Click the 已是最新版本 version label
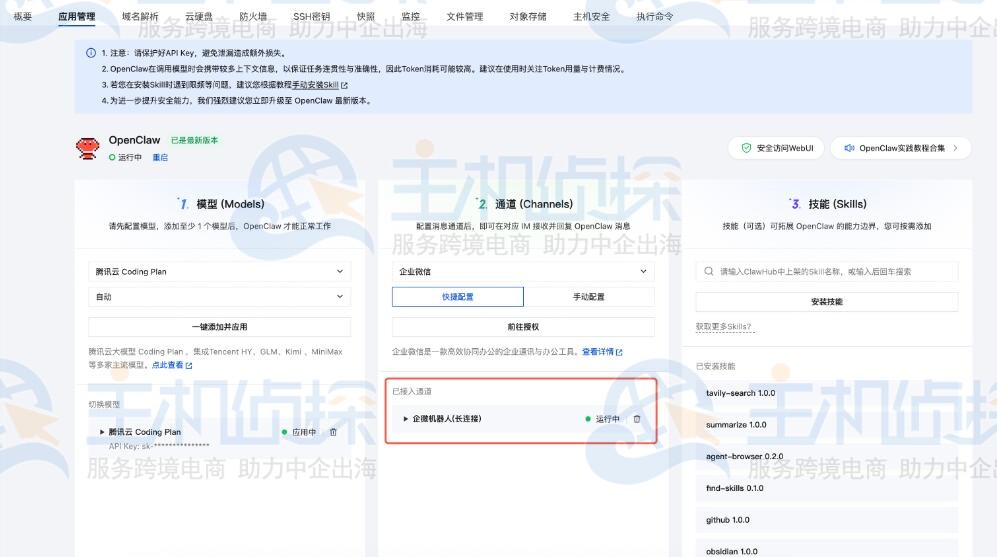 [194, 140]
